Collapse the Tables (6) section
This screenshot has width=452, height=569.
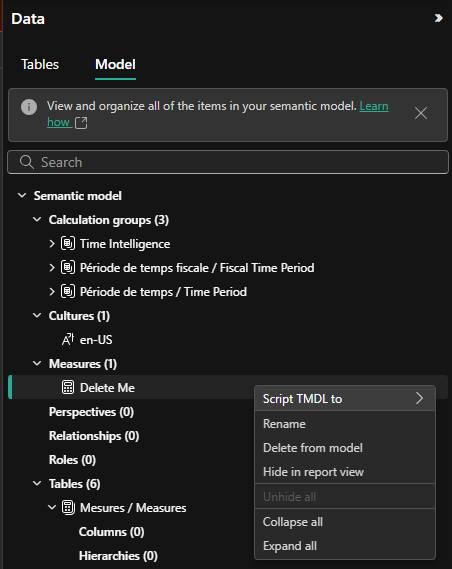tap(37, 483)
